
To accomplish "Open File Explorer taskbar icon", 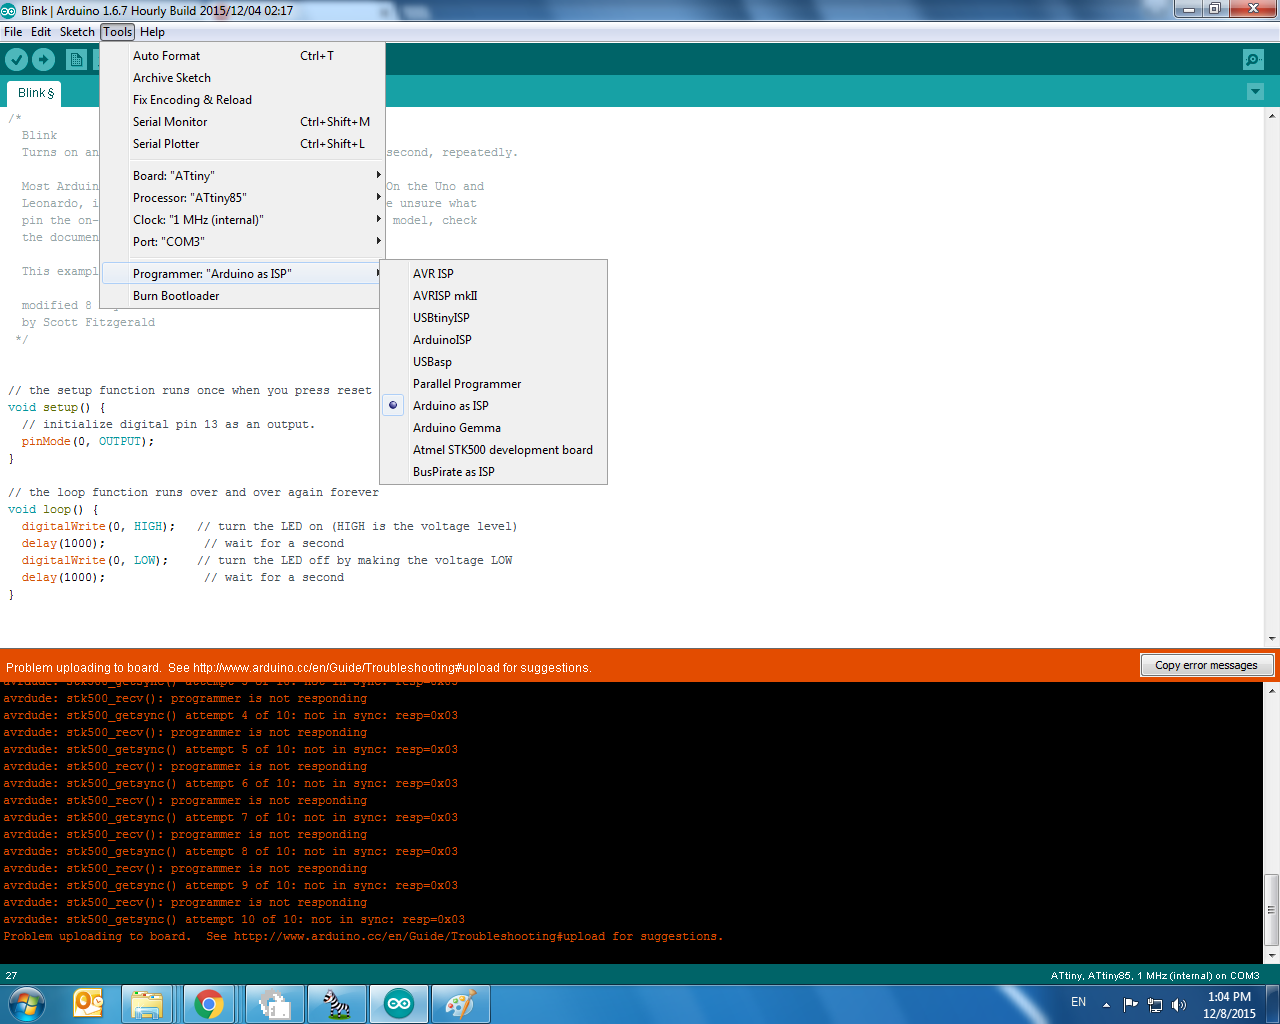I will pos(147,1003).
